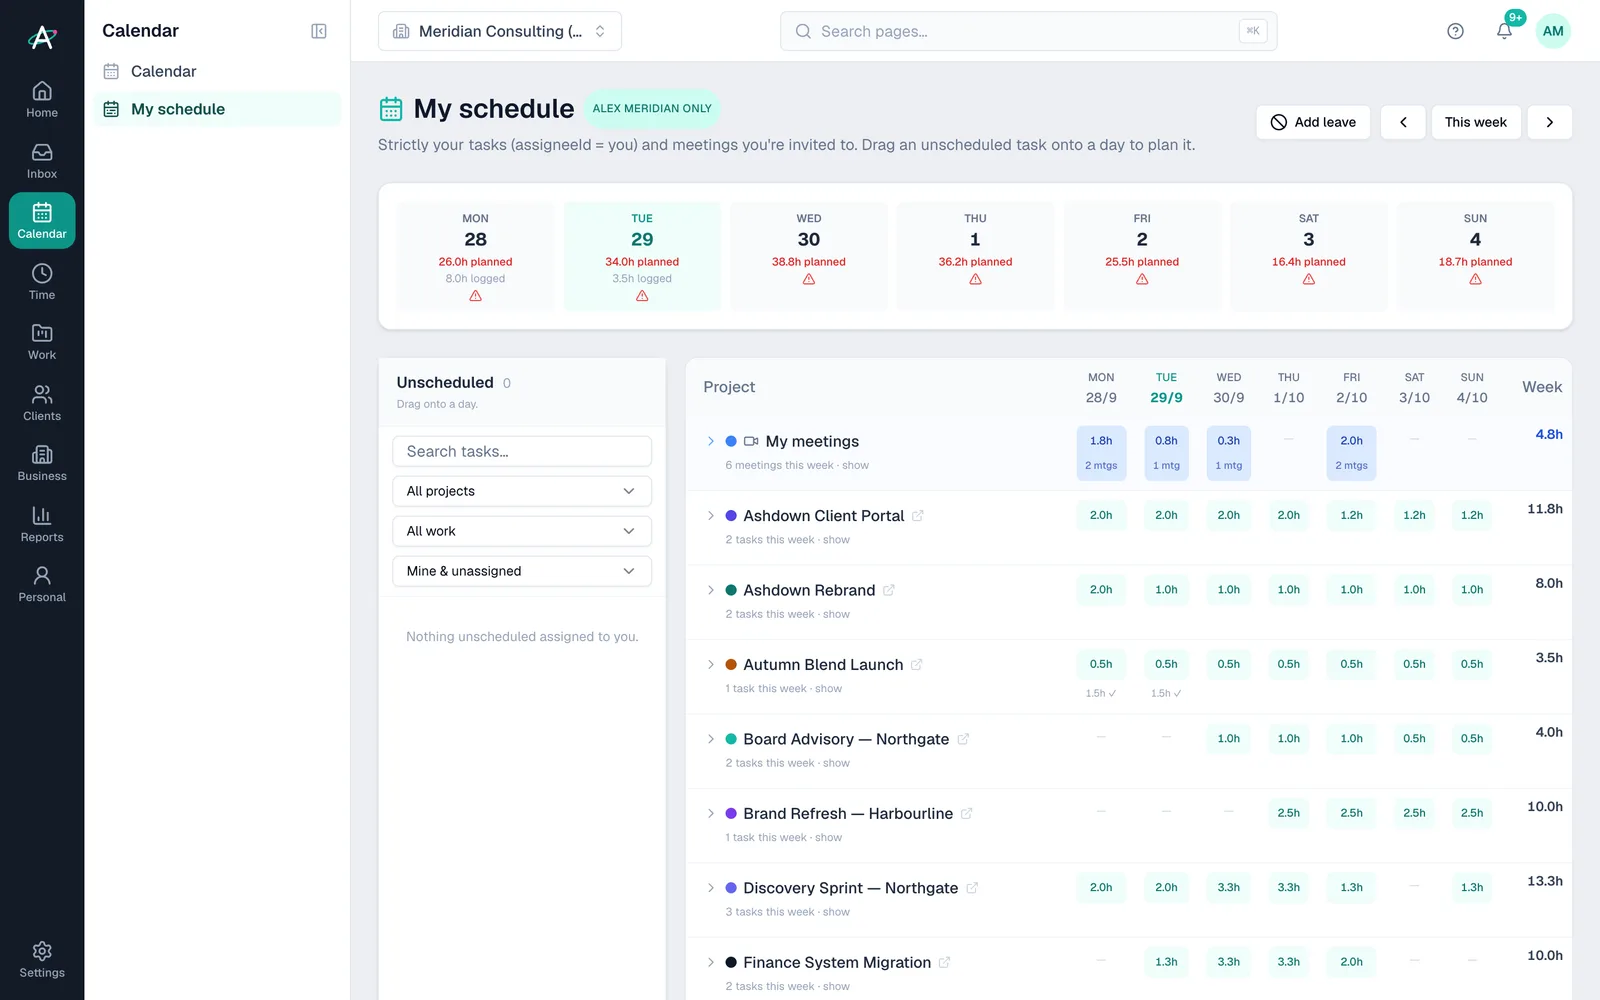Go to Time tracking in the sidebar

pos(42,282)
